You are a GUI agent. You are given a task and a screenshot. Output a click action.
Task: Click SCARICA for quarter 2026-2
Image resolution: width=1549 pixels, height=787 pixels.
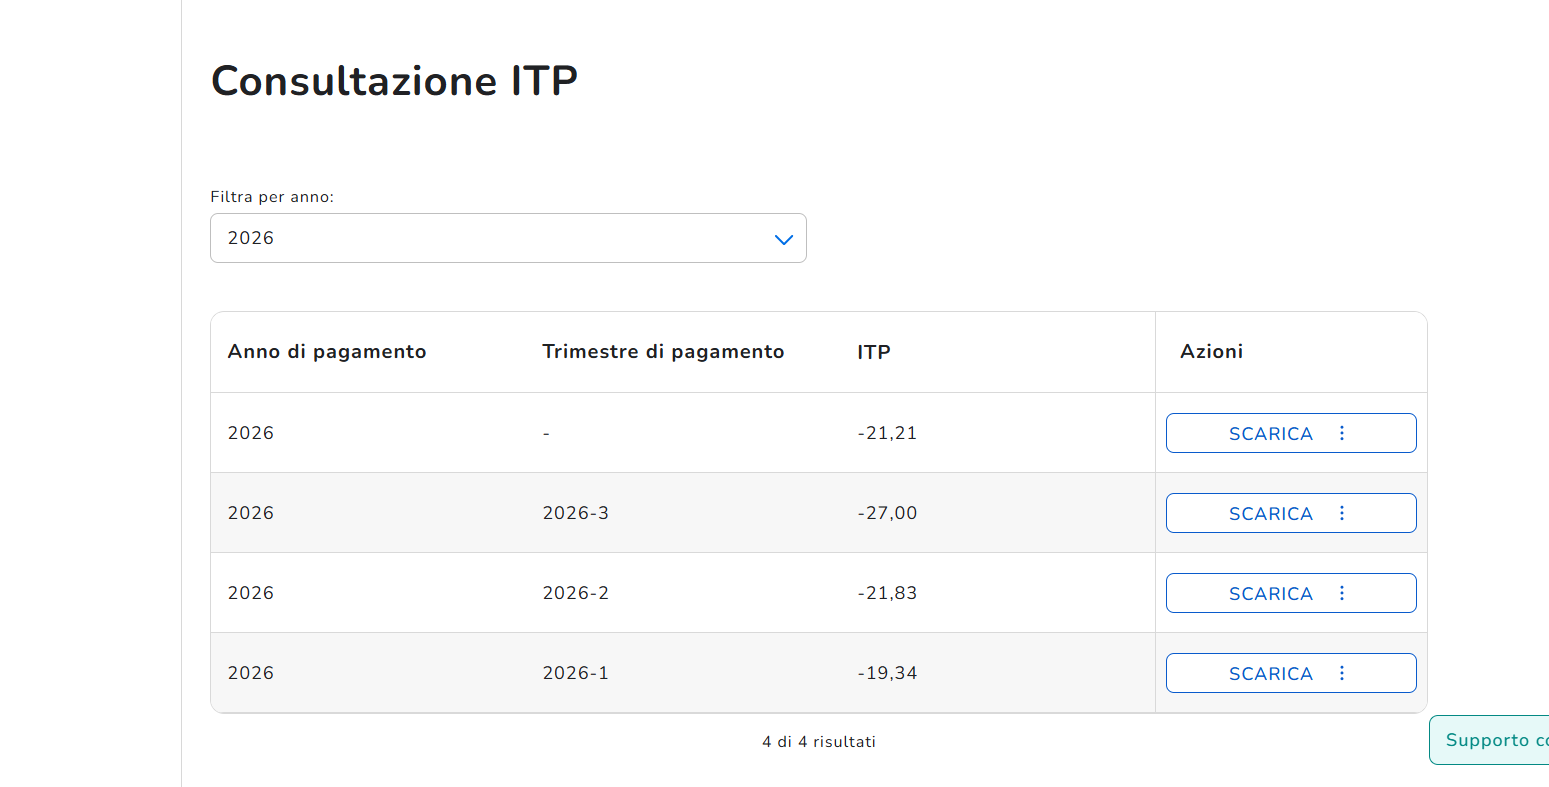(x=1270, y=593)
